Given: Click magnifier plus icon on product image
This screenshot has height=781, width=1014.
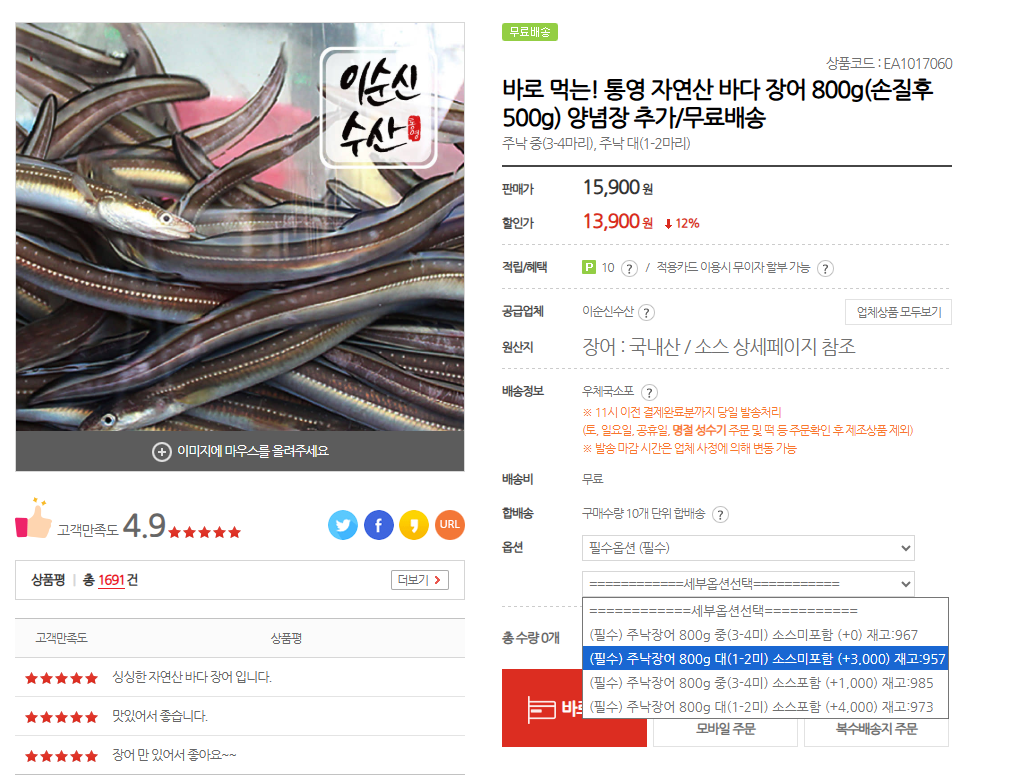Looking at the screenshot, I should [162, 451].
